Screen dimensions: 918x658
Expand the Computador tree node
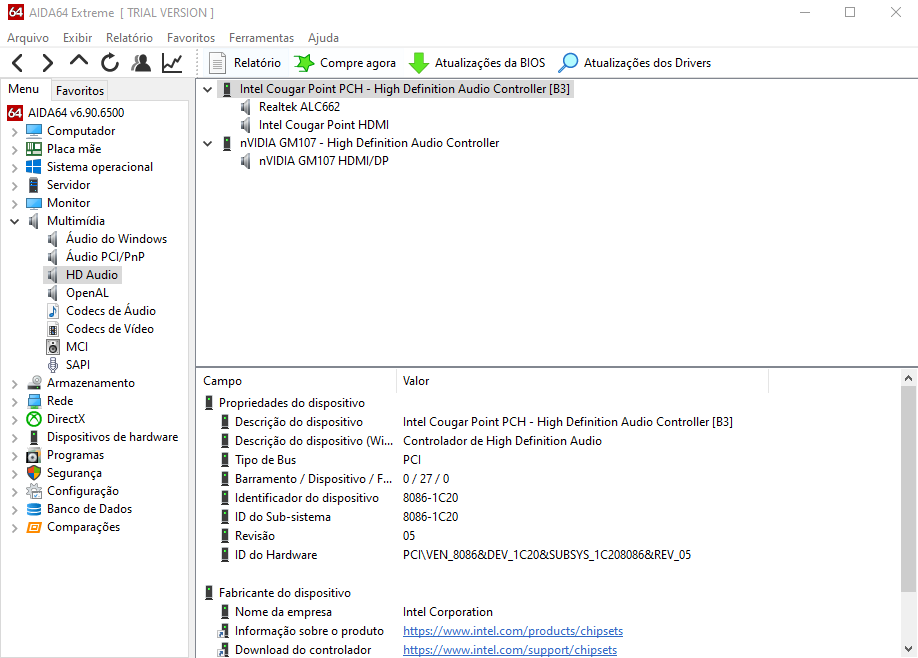pos(15,131)
